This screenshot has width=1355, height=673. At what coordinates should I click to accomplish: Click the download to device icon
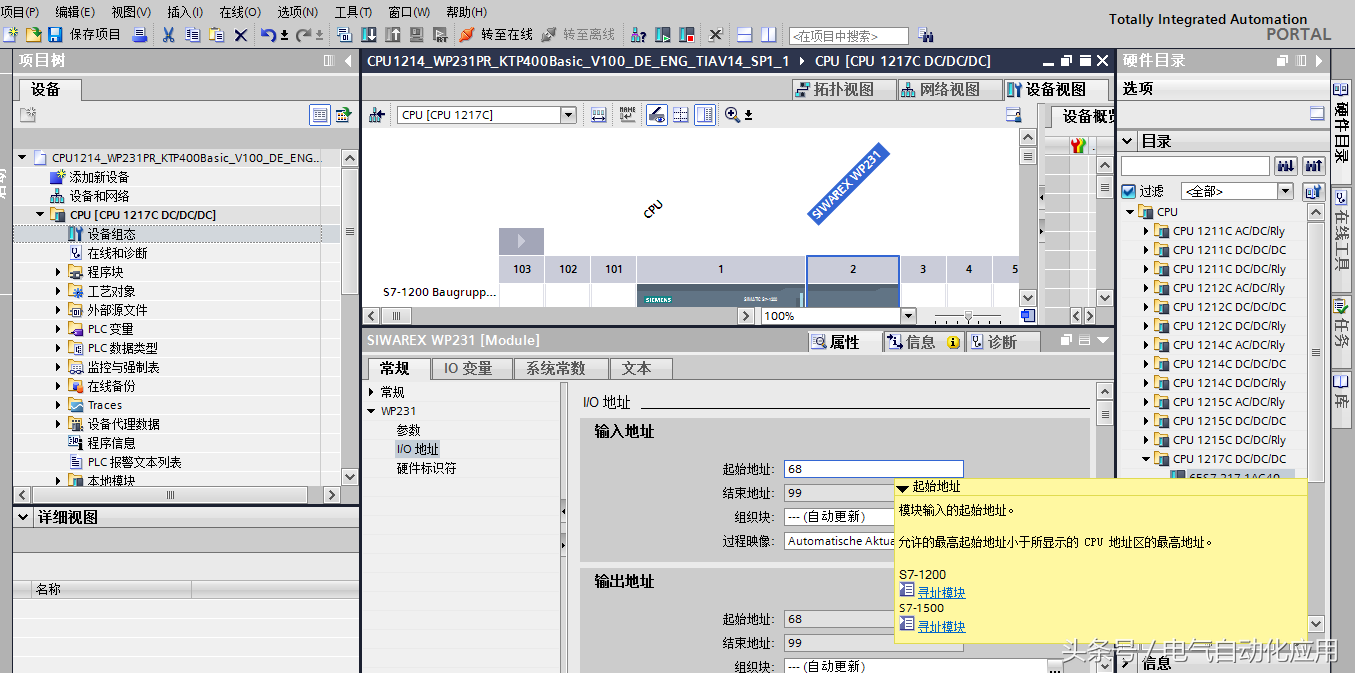[x=369, y=35]
